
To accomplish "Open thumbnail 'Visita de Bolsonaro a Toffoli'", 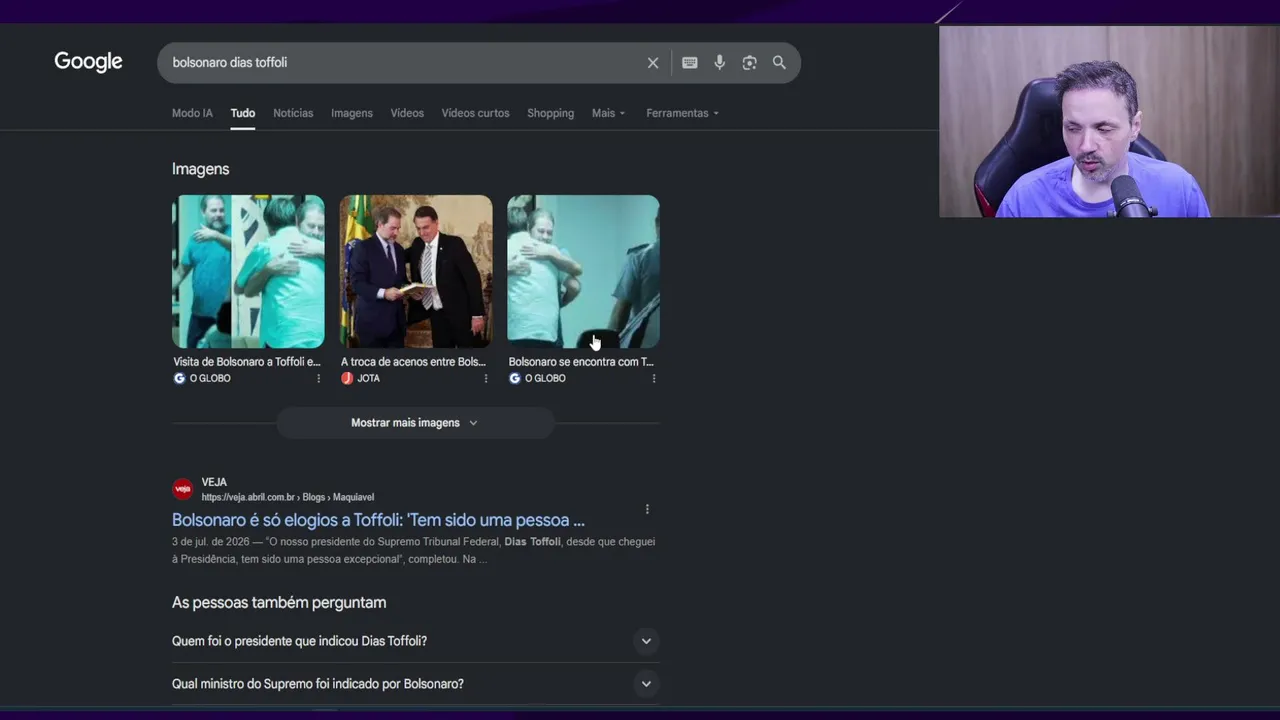I will (248, 271).
